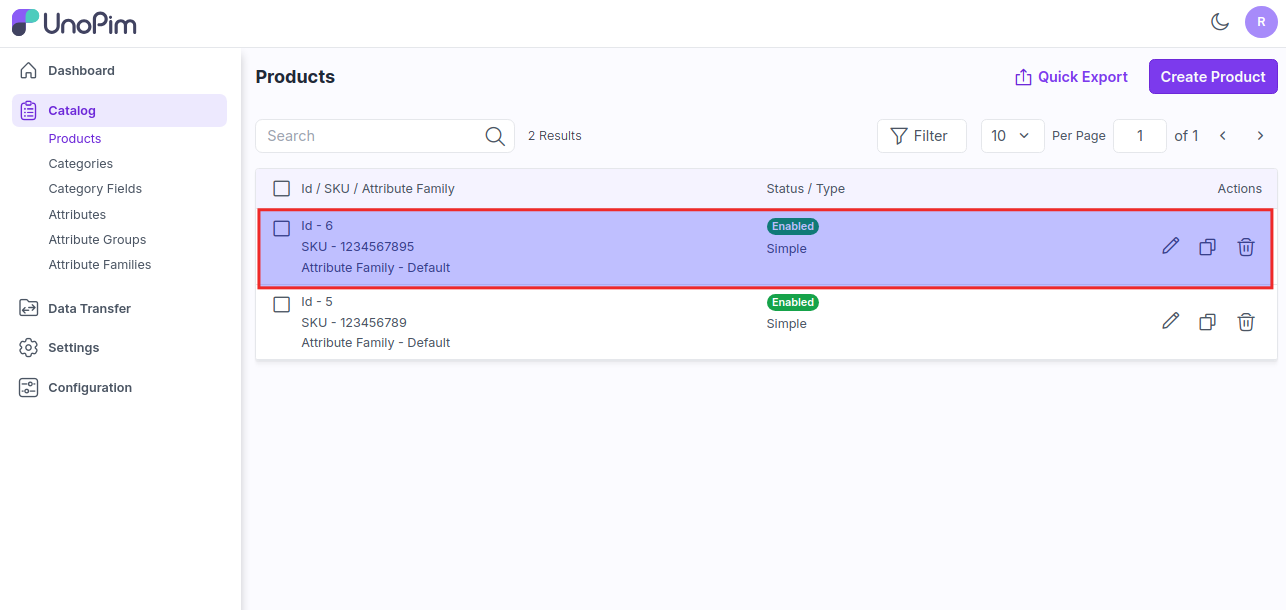
Task: Tick the checkbox for product Id 5
Action: [x=282, y=304]
